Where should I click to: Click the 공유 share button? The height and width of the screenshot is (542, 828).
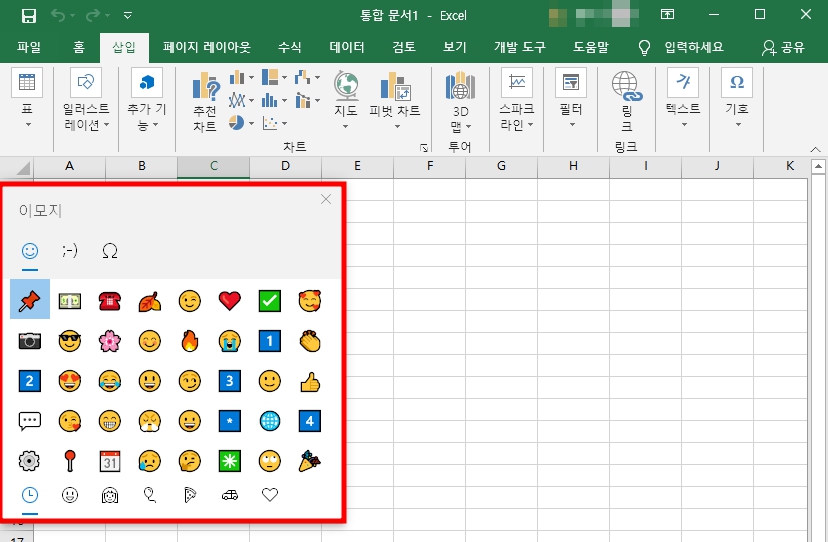coord(783,48)
